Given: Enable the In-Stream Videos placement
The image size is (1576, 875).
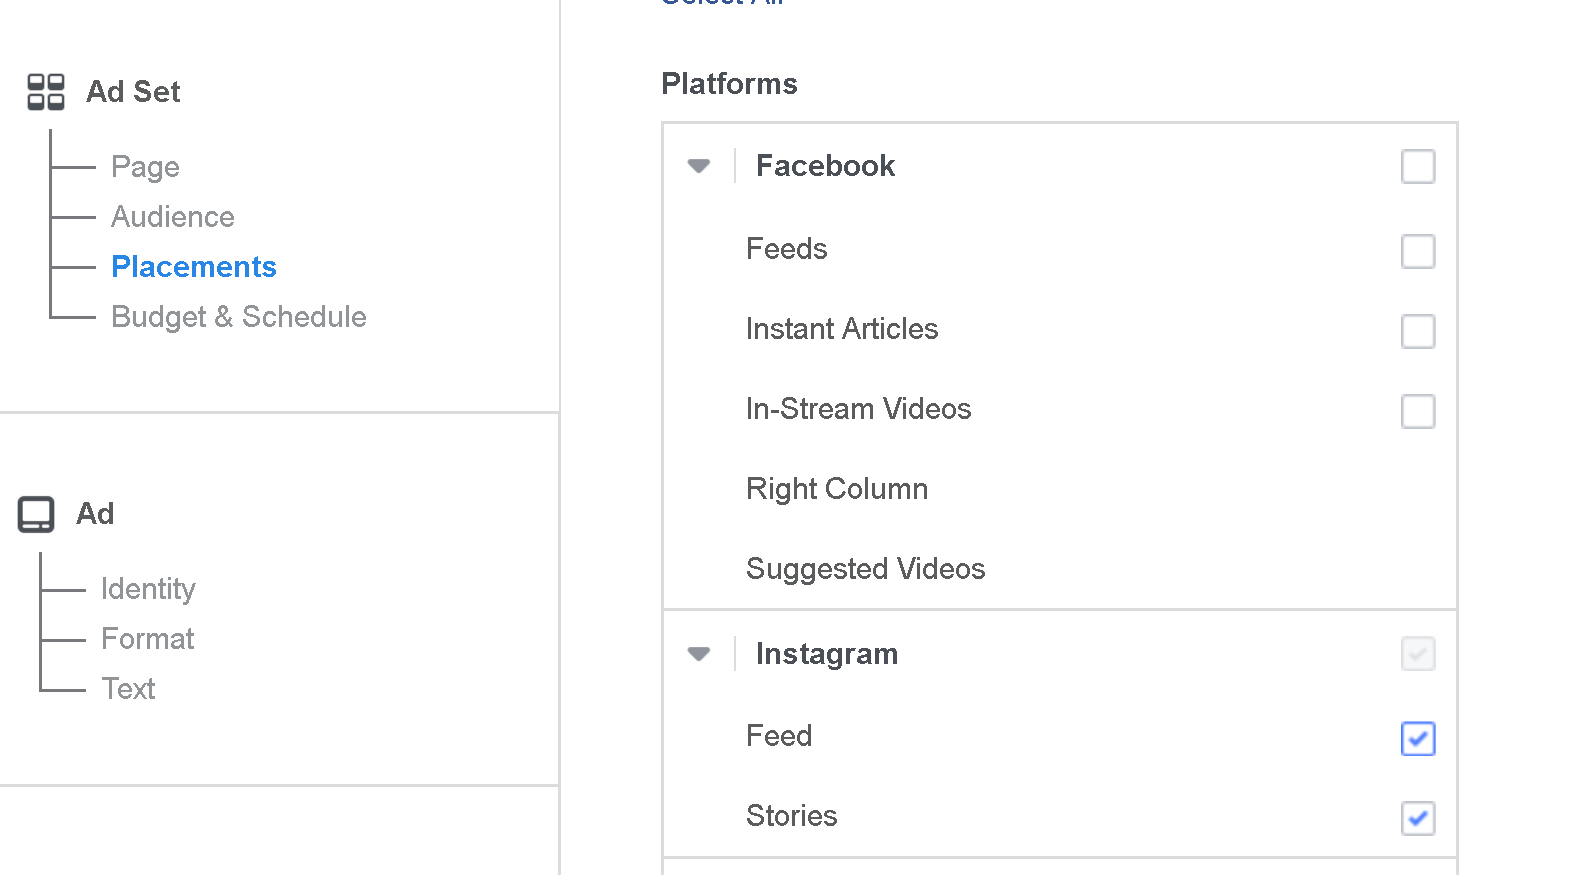Looking at the screenshot, I should tap(1418, 411).
